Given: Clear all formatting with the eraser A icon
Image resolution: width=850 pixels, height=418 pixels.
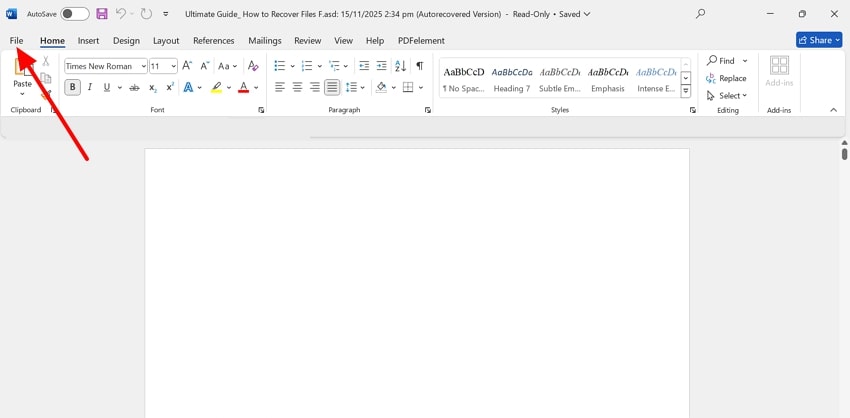Looking at the screenshot, I should coord(253,66).
